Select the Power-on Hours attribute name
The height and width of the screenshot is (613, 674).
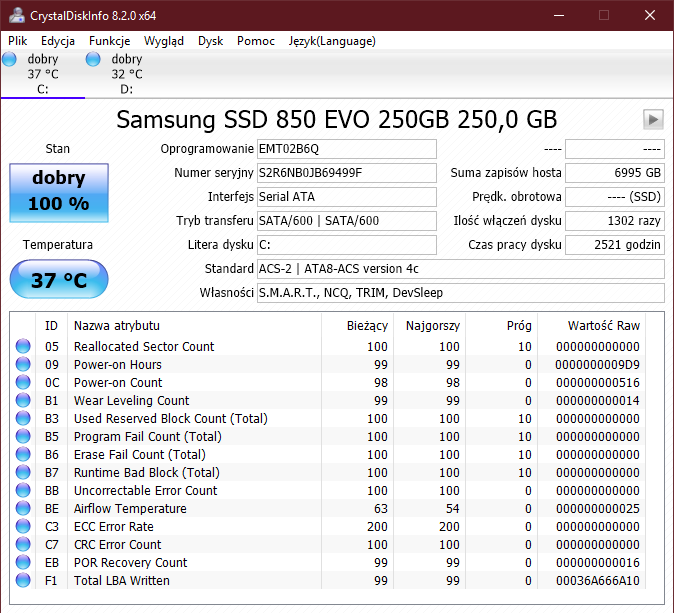(118, 365)
